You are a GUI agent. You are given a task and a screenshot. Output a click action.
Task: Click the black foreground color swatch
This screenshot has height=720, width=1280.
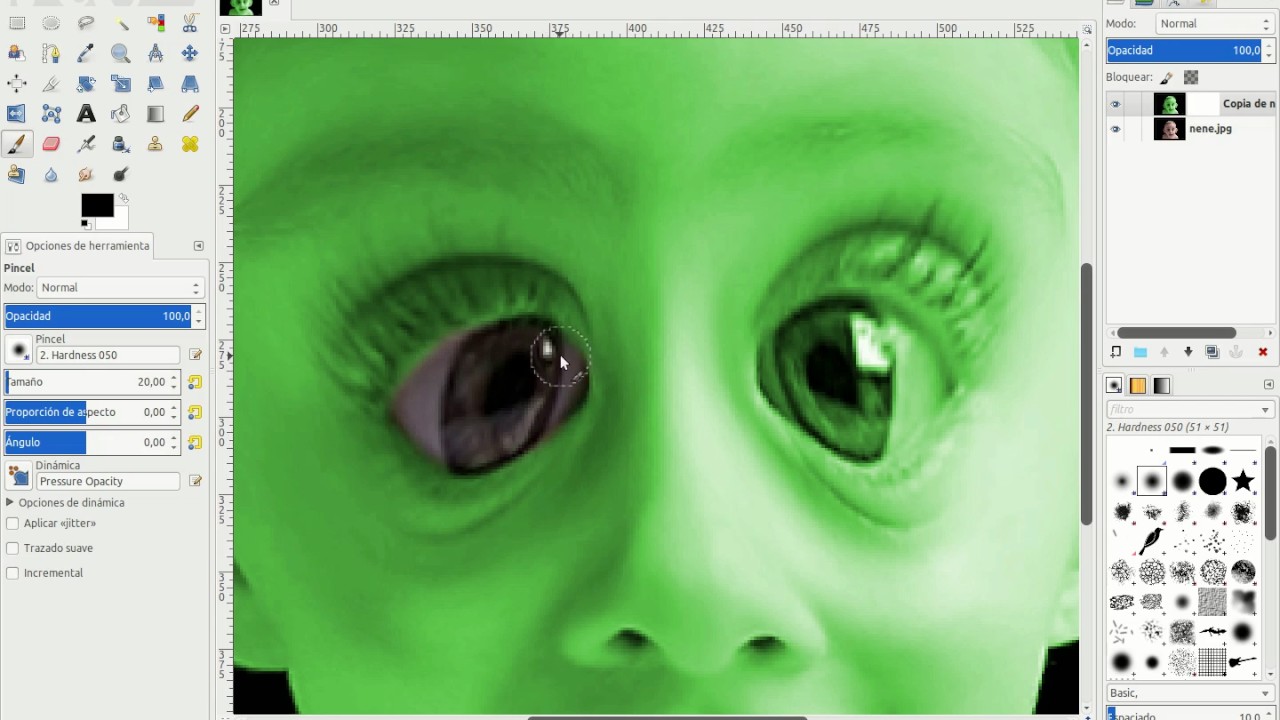[96, 205]
